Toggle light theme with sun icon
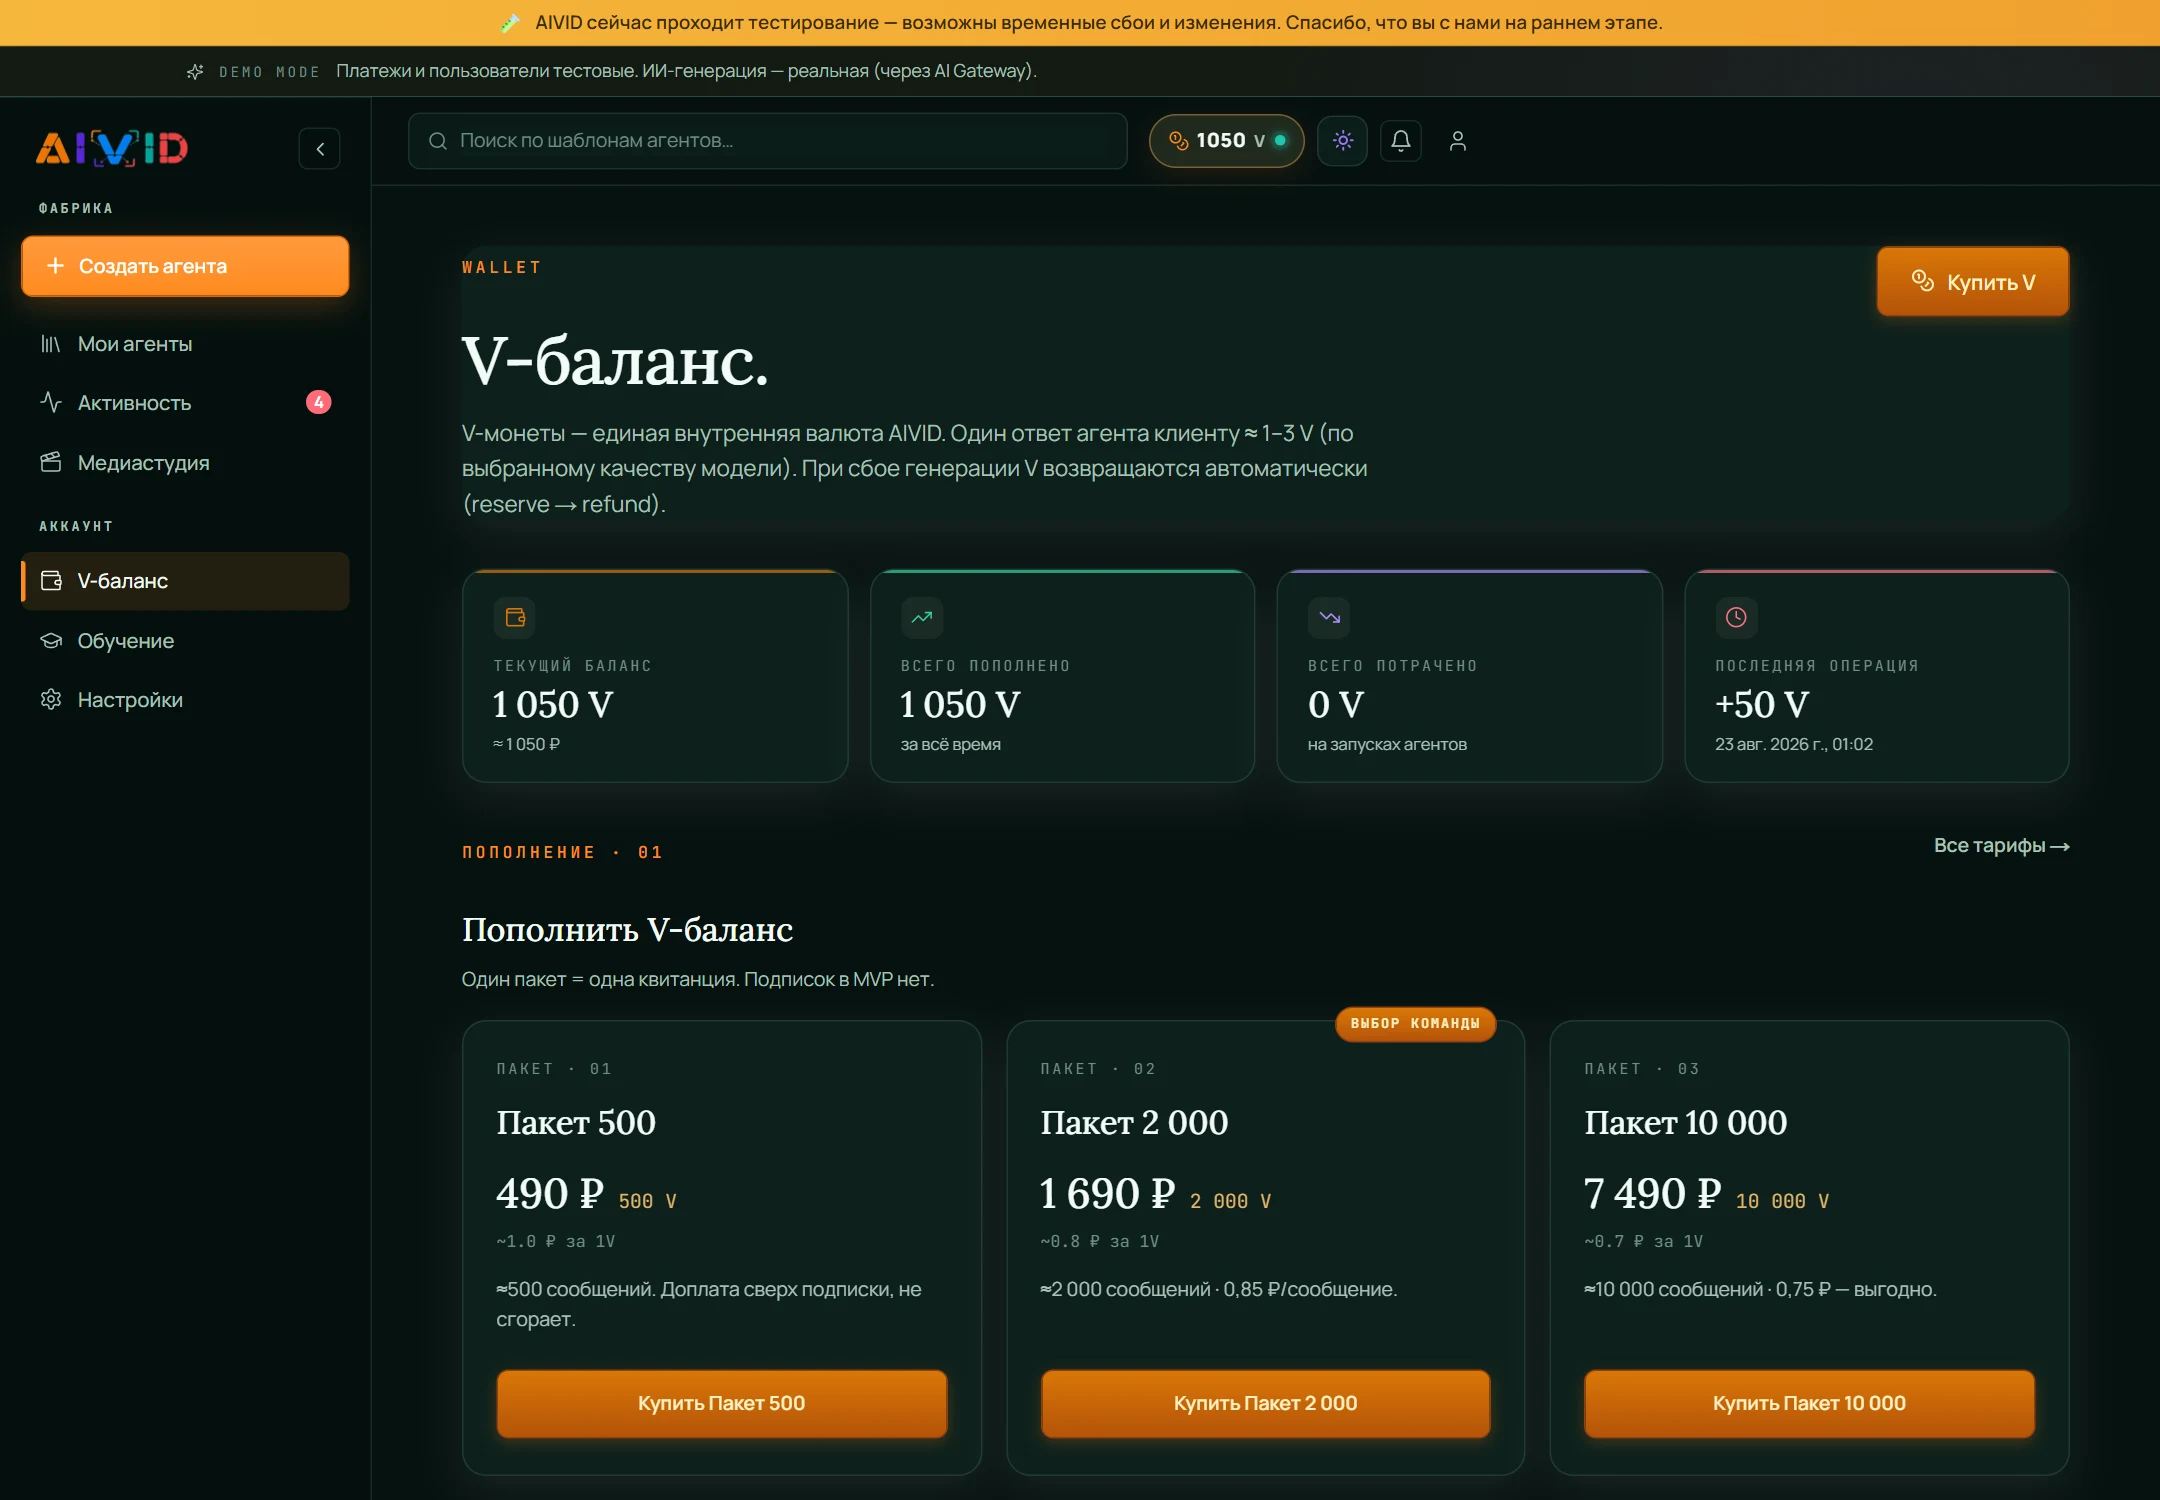The width and height of the screenshot is (2160, 1500). coord(1342,141)
